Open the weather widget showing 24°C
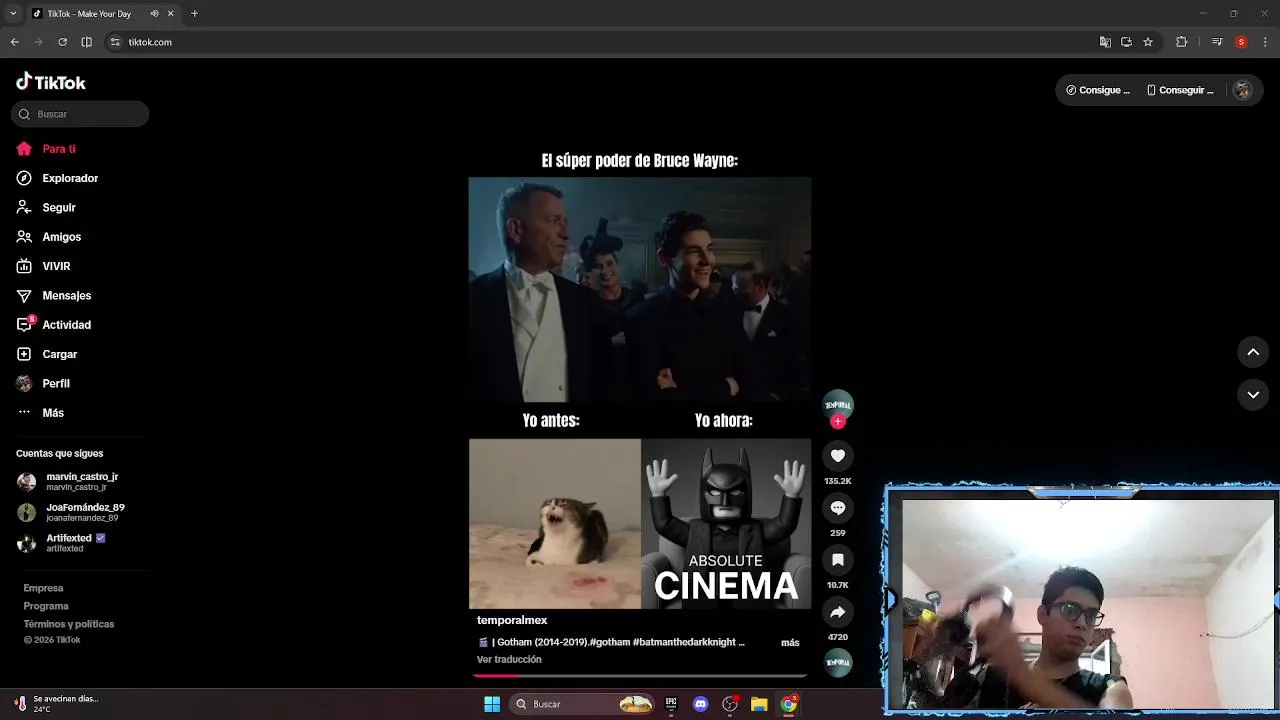 coord(58,704)
